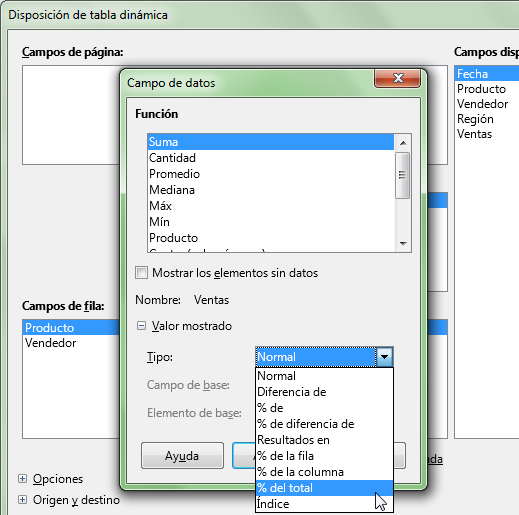519x515 pixels.
Task: Select Suma in the Función list
Action: (271, 142)
